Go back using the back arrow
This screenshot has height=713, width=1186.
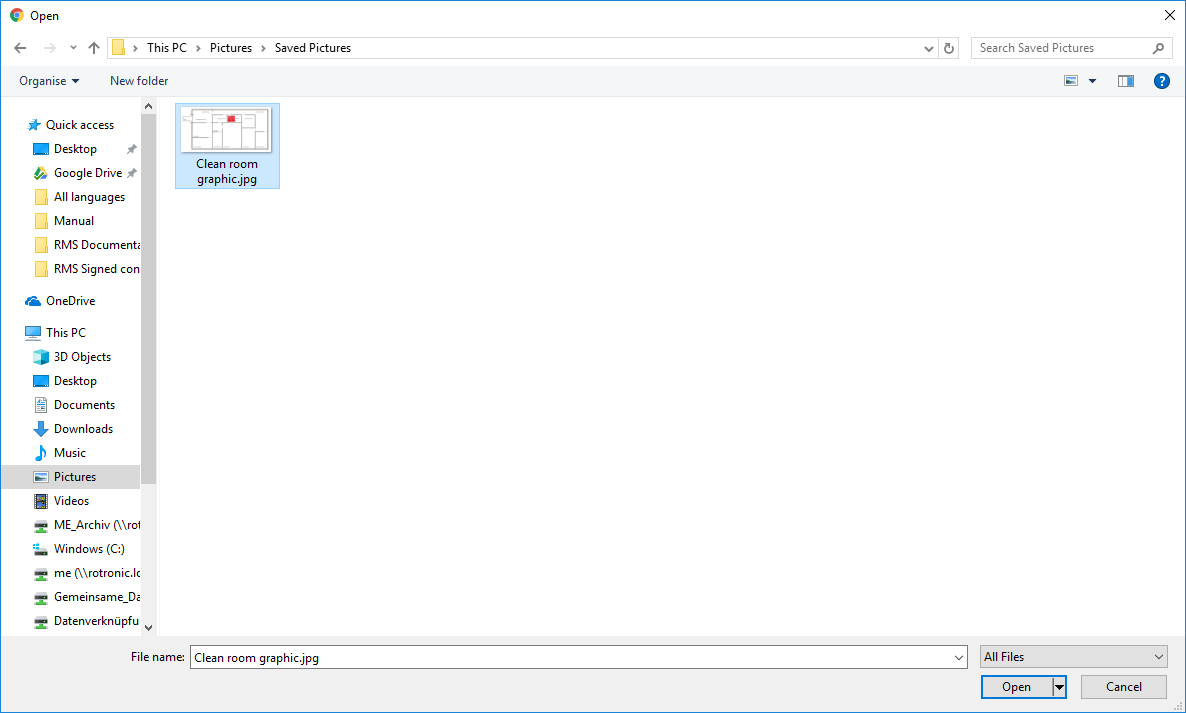tap(20, 48)
